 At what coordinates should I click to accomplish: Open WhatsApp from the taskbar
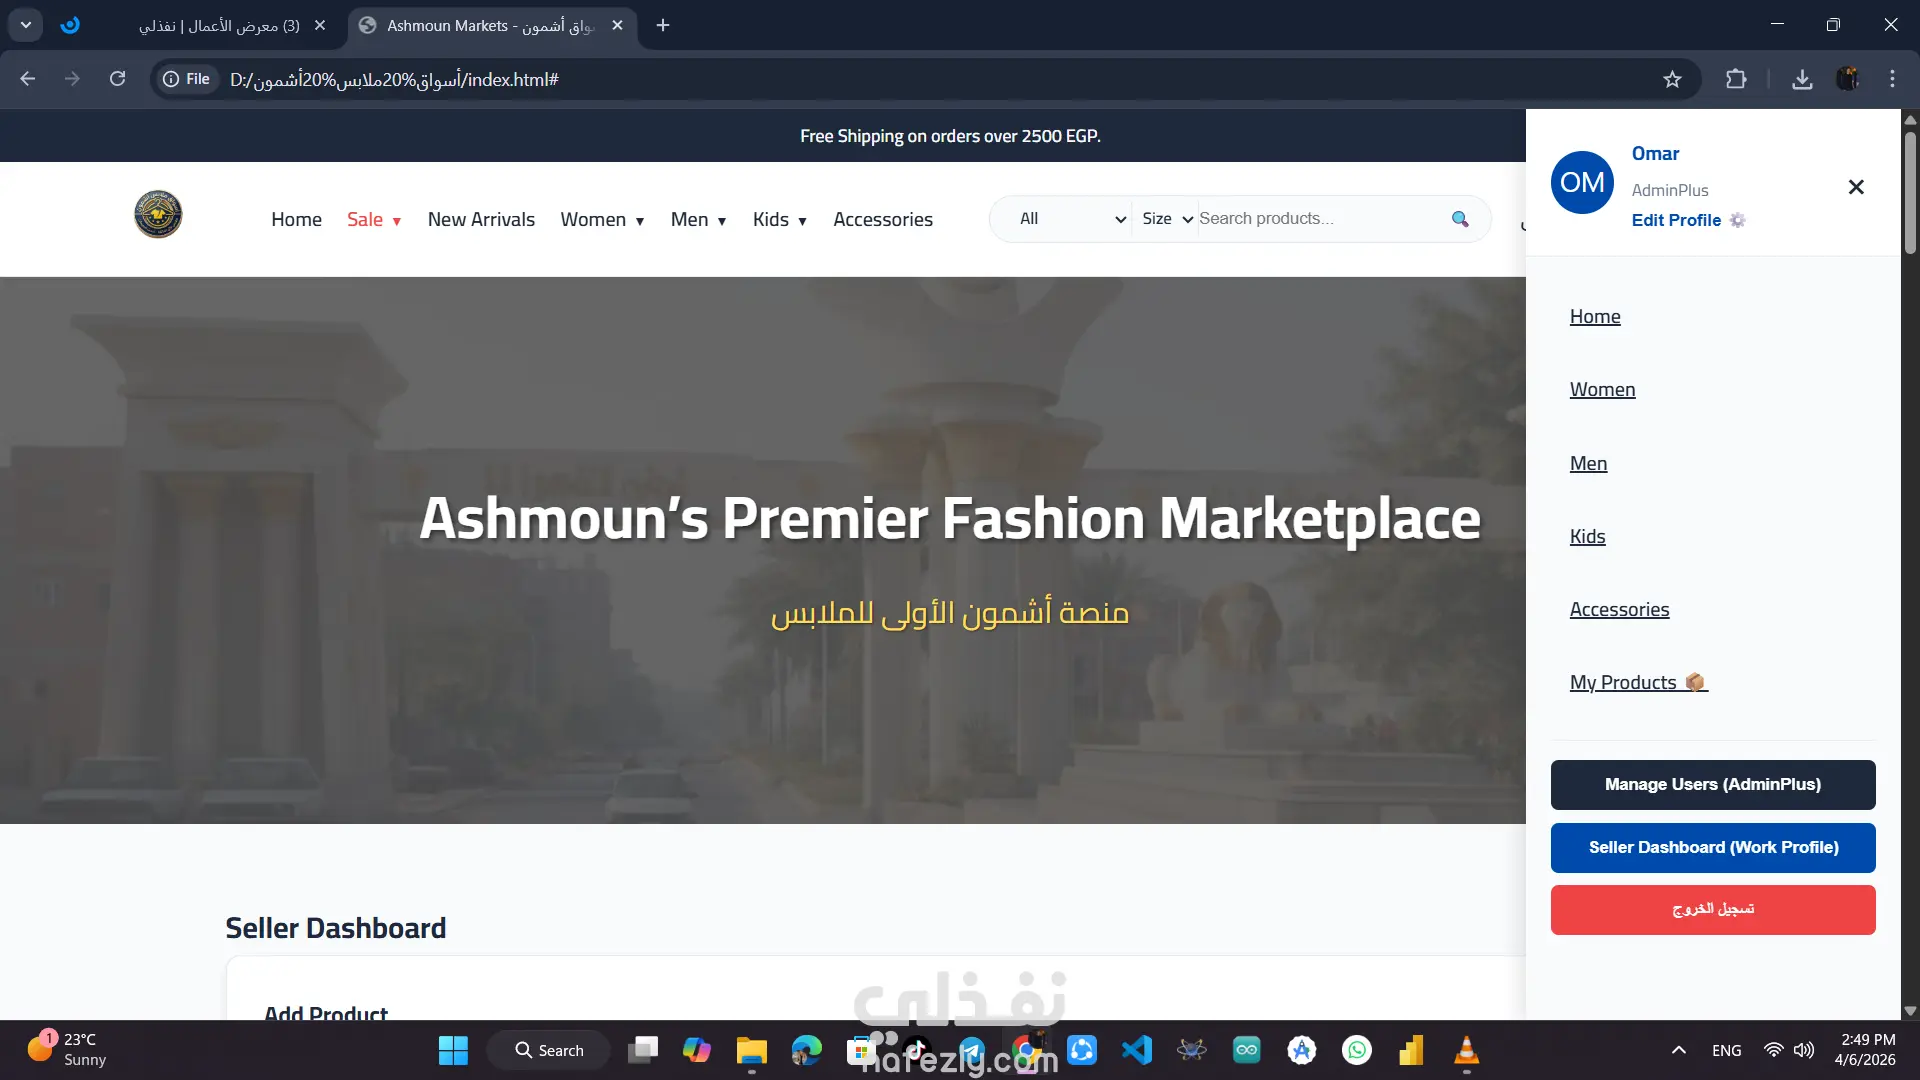[x=1357, y=1050]
